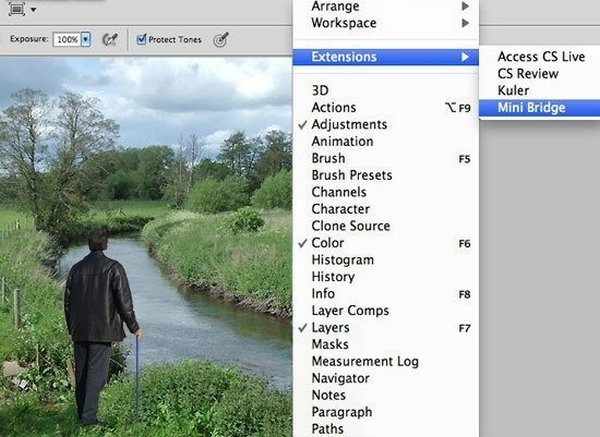This screenshot has height=437, width=600.
Task: Open the Info panel entry
Action: [386, 294]
